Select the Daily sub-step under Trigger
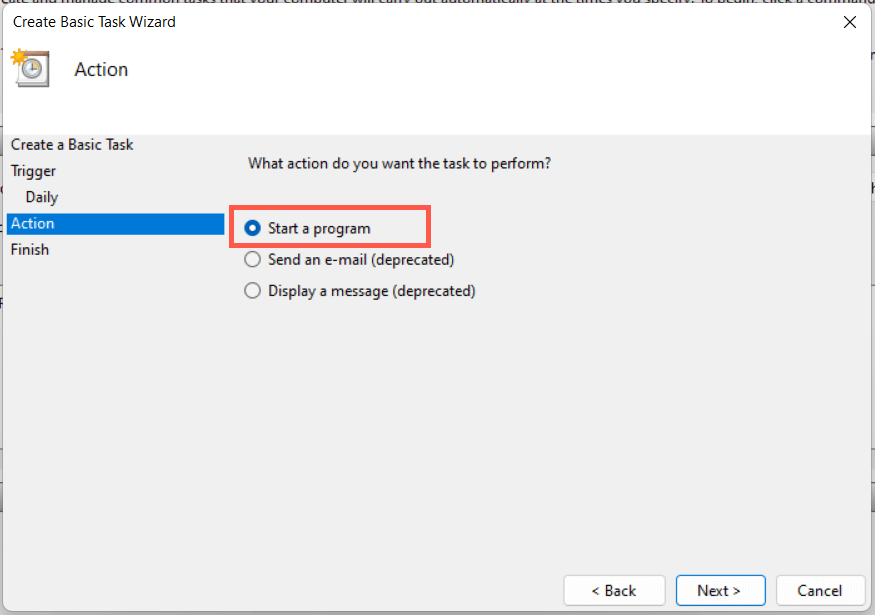This screenshot has width=875, height=615. point(42,197)
